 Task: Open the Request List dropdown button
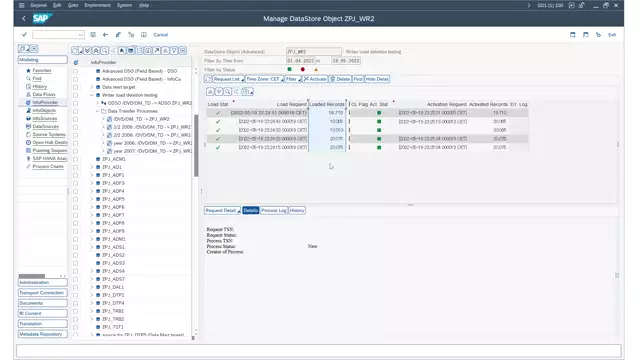tap(228, 79)
